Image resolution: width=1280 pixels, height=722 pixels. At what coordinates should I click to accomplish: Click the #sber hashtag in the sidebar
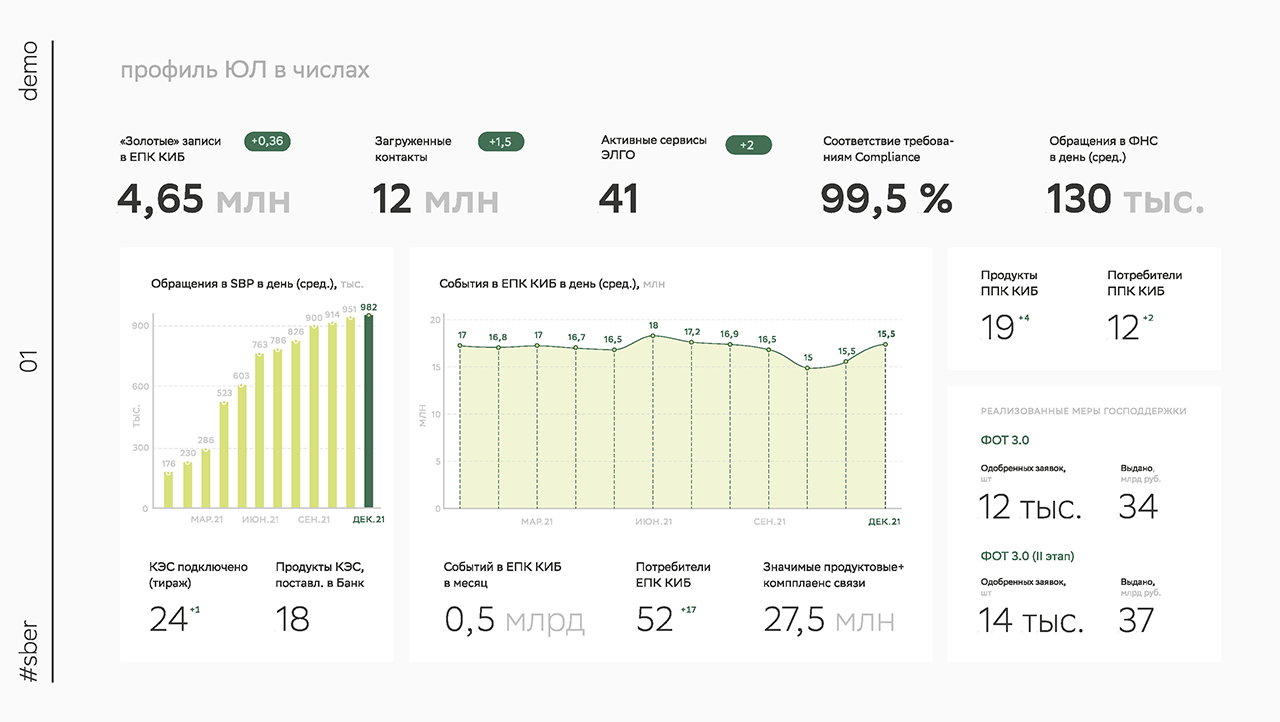click(30, 650)
